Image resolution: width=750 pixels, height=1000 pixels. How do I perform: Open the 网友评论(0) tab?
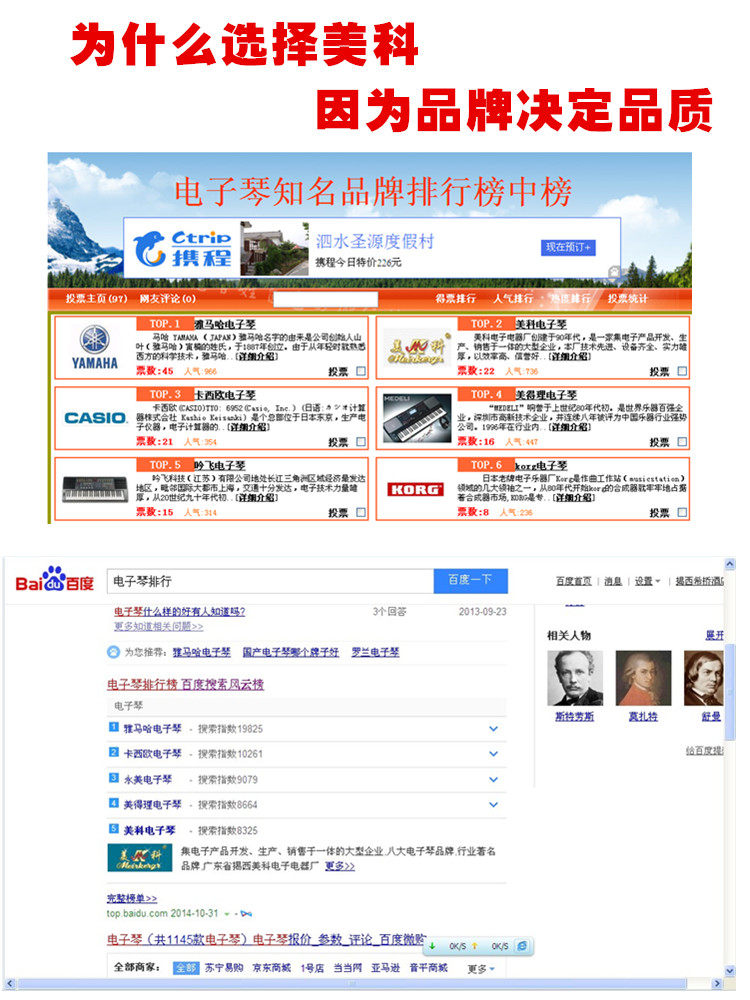coord(168,298)
